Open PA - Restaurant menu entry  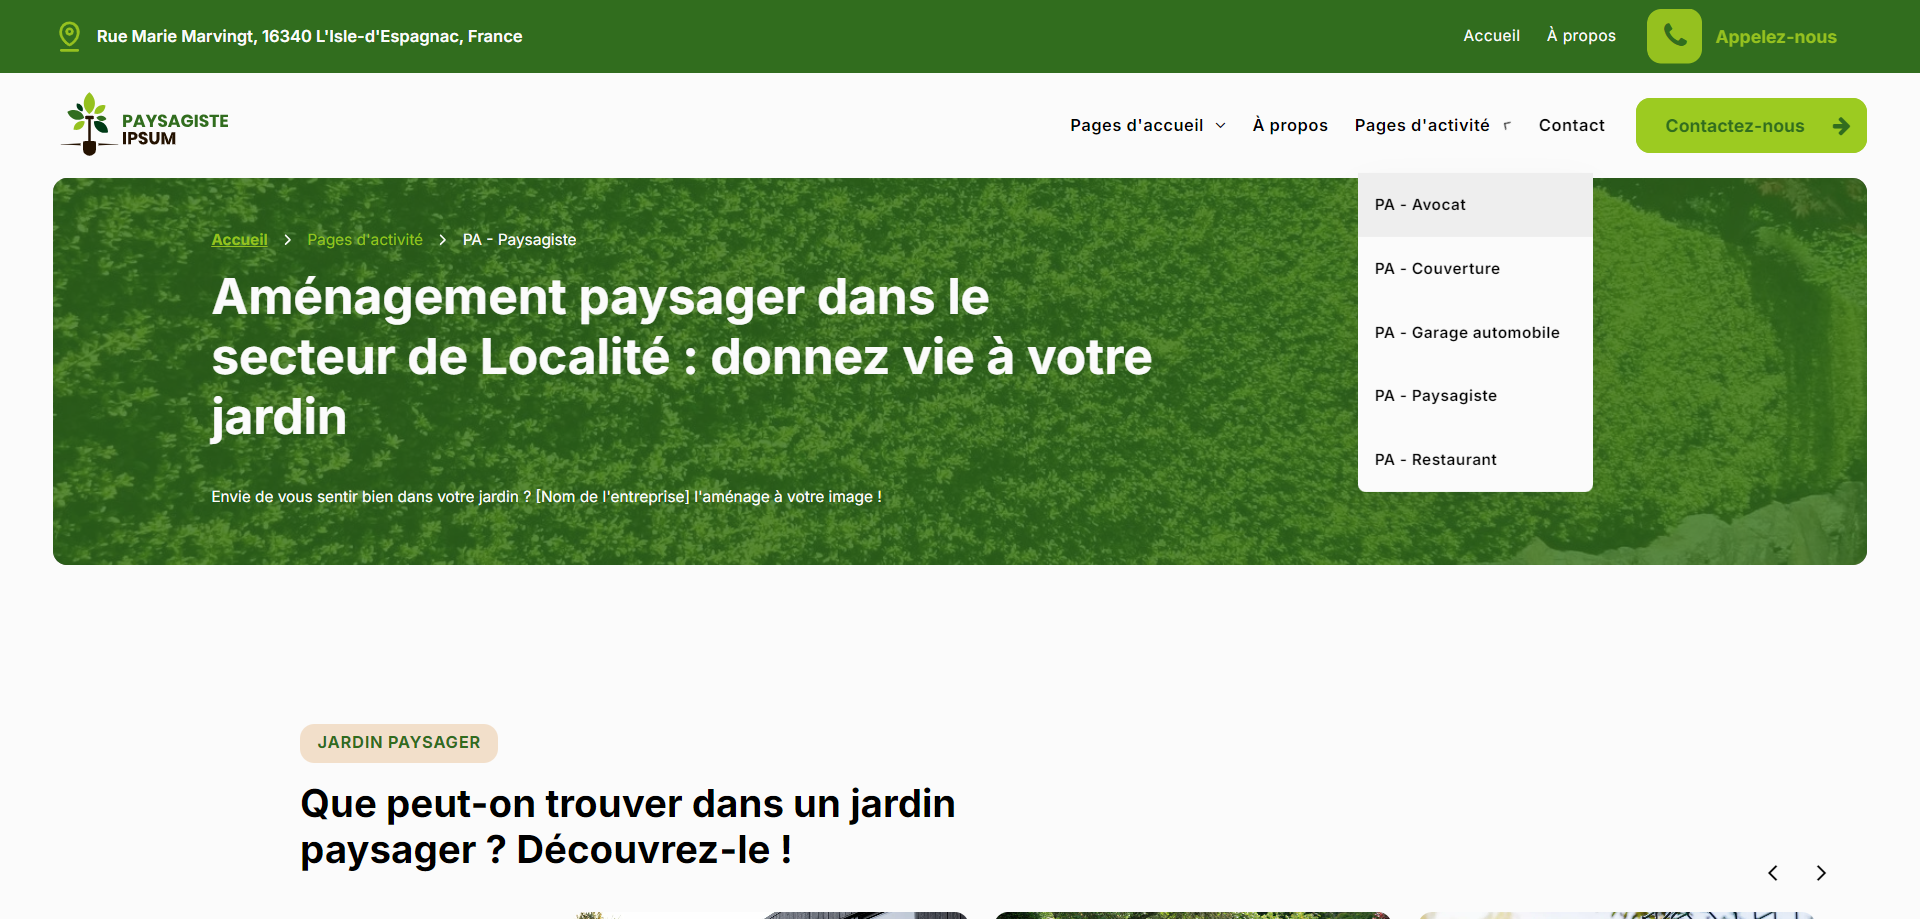point(1436,460)
